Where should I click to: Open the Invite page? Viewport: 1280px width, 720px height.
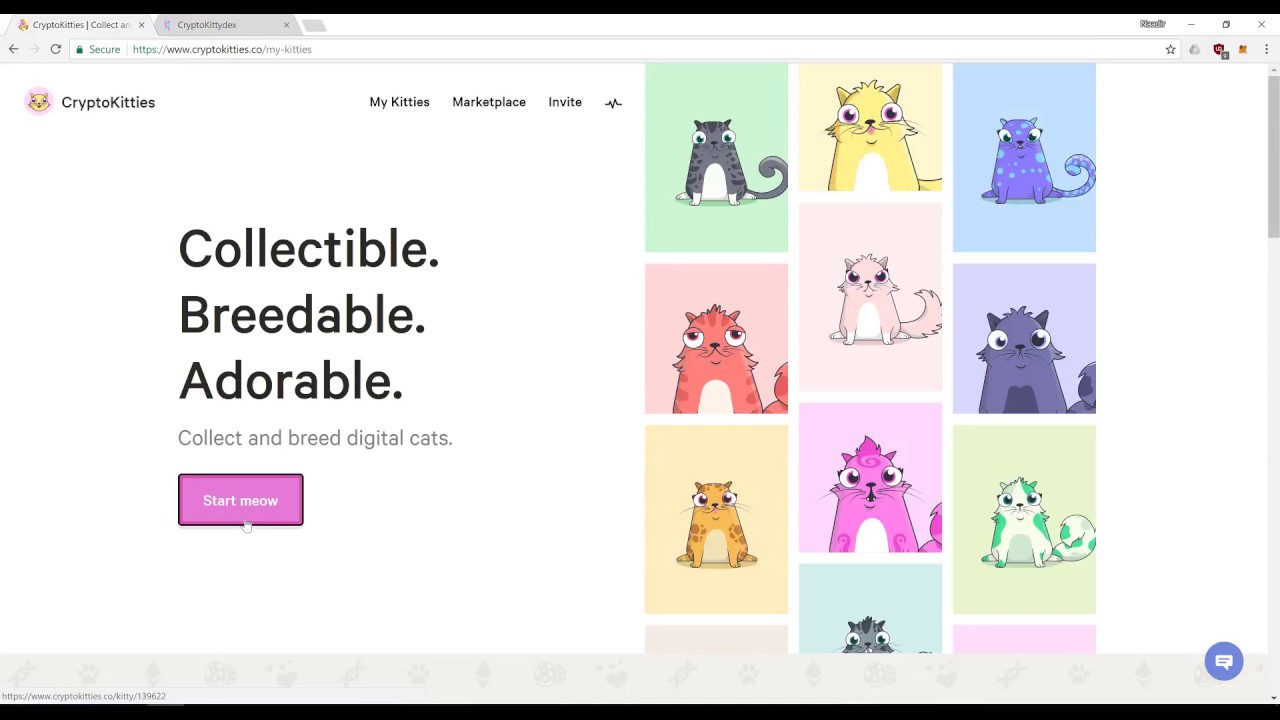565,102
